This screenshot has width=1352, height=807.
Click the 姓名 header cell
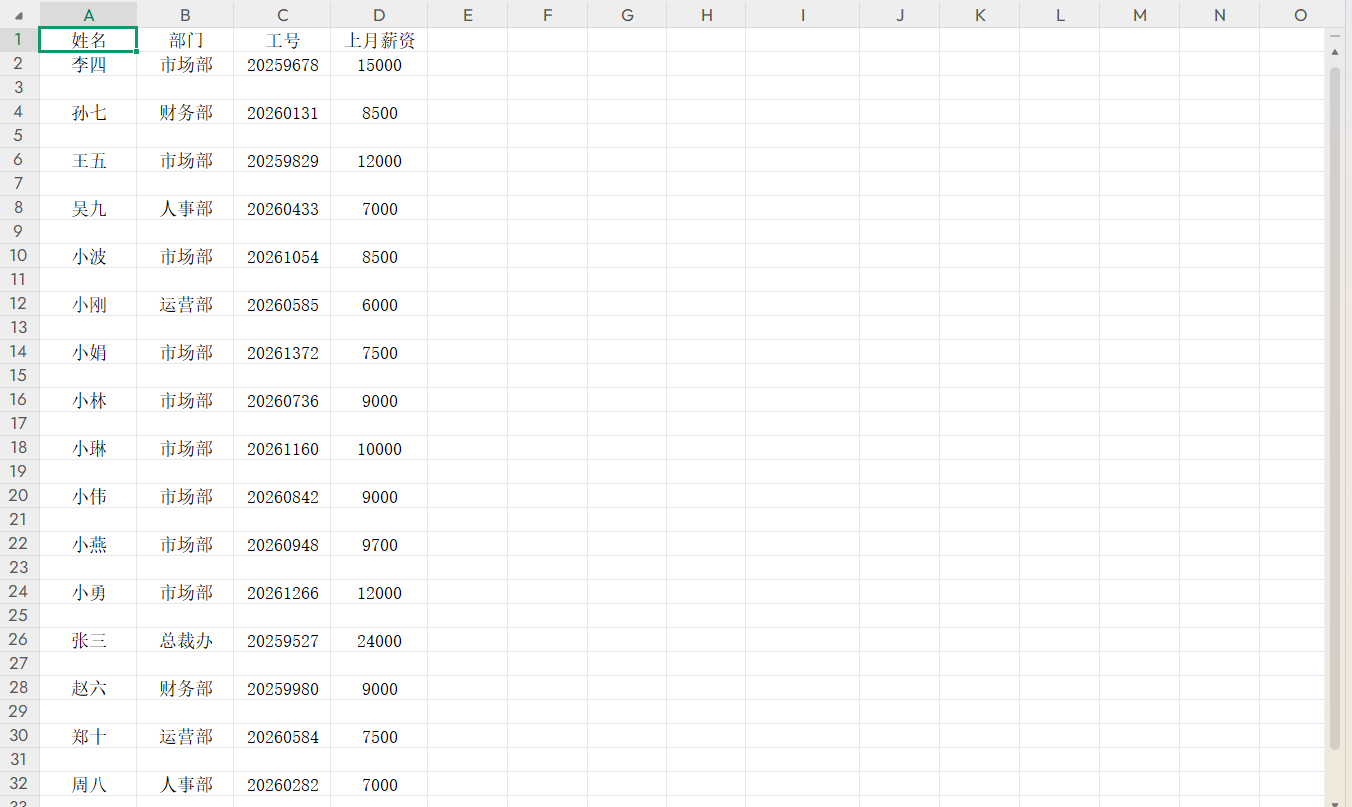[x=89, y=40]
